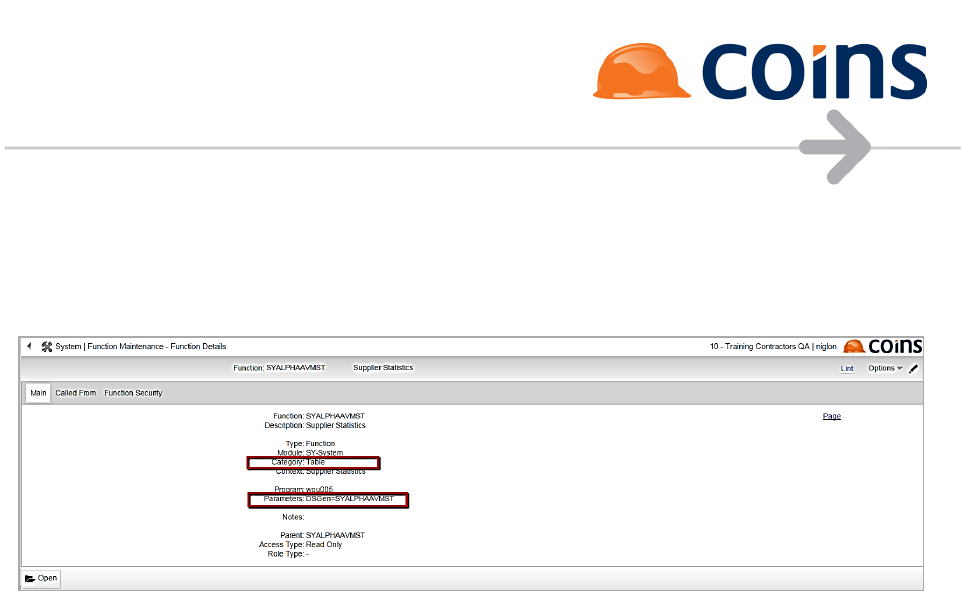Click the 'Module: SY-System' row
Image resolution: width=962 pixels, height=591 pixels.
(310, 452)
